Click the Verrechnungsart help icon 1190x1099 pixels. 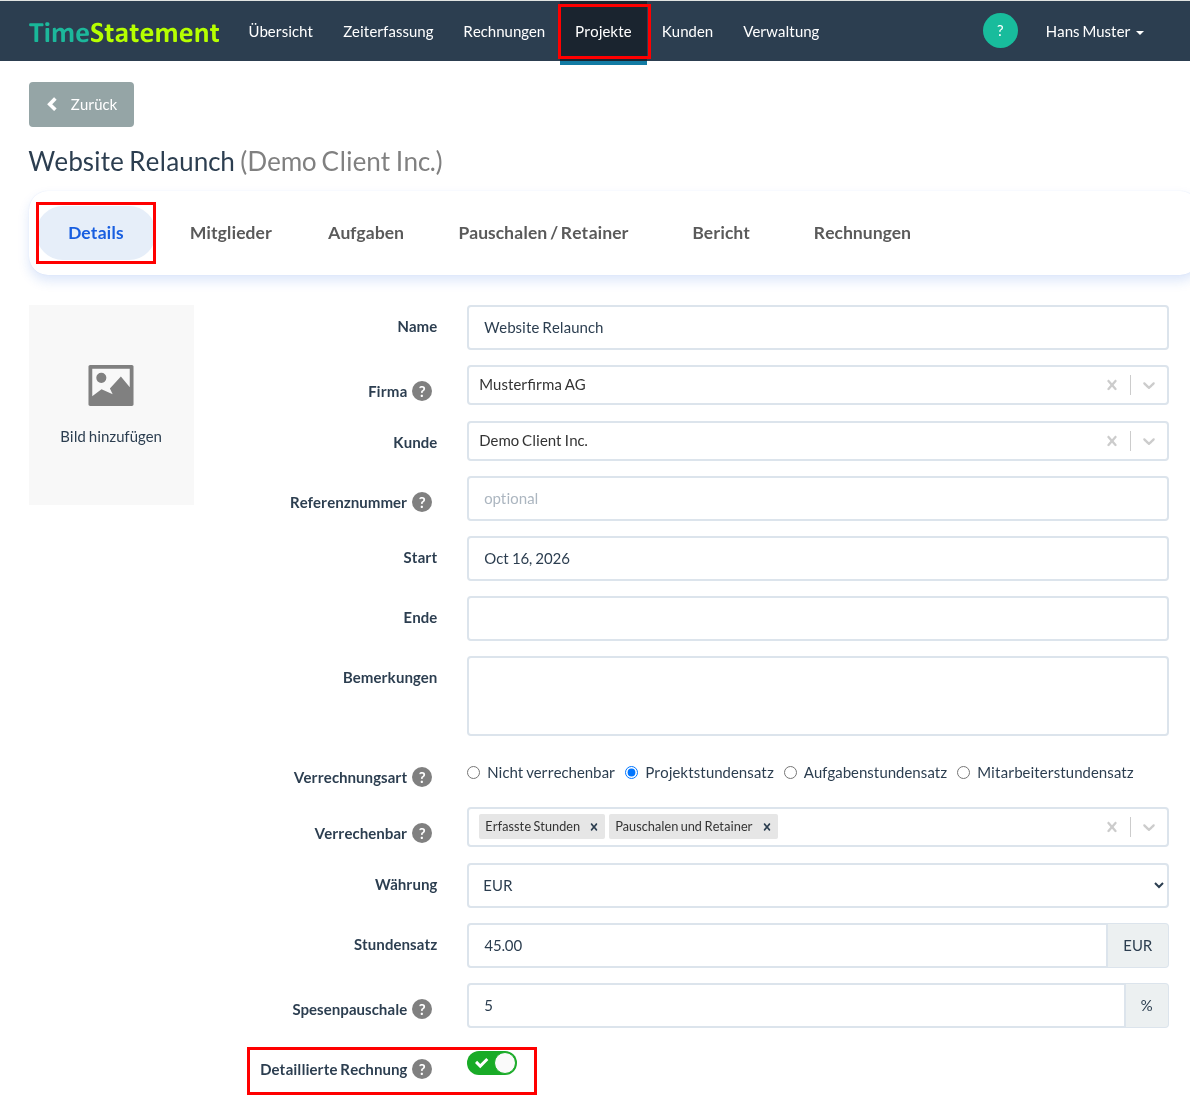point(422,778)
